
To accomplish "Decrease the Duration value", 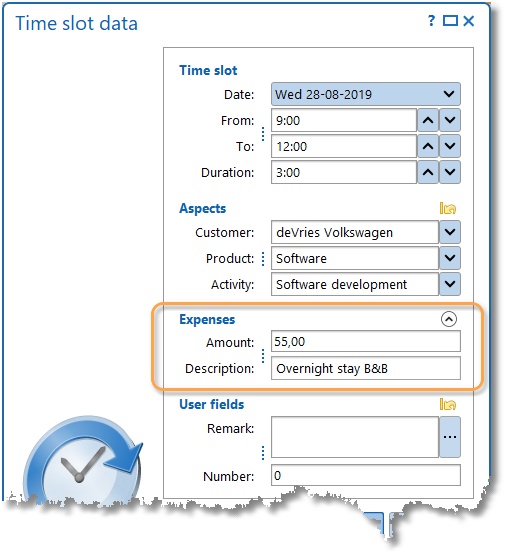I will [450, 172].
